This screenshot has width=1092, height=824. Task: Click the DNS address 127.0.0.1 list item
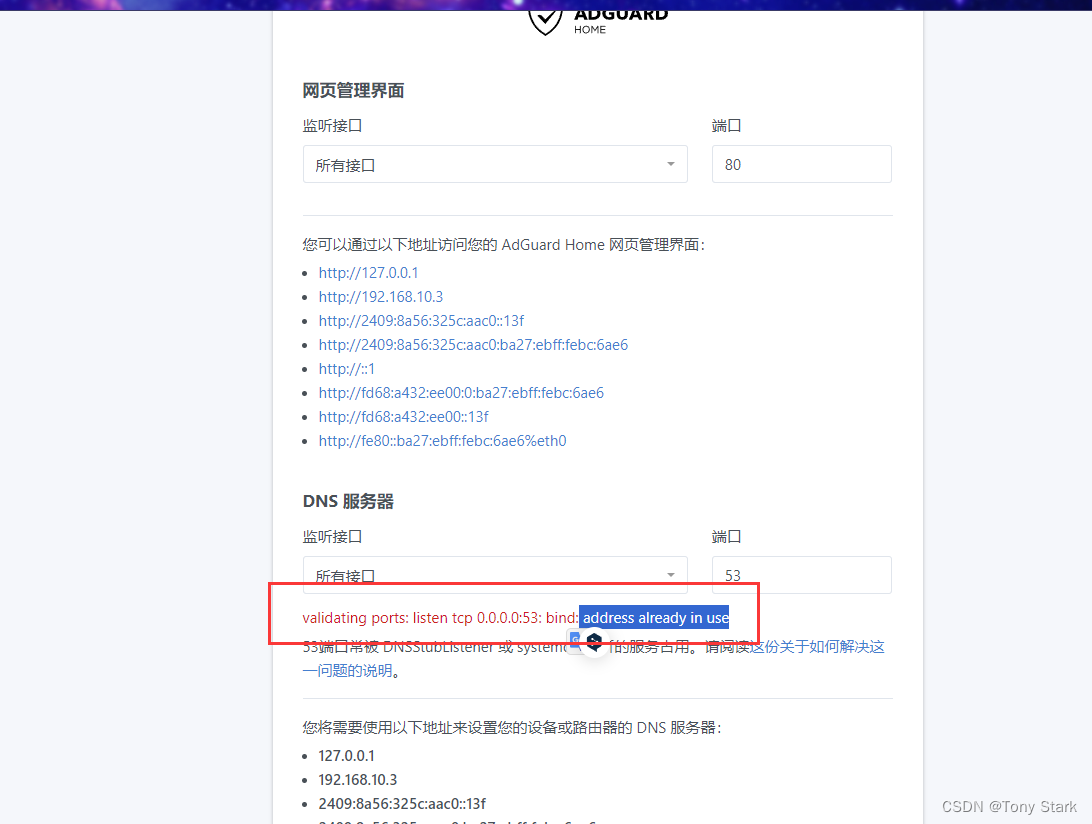click(x=346, y=756)
